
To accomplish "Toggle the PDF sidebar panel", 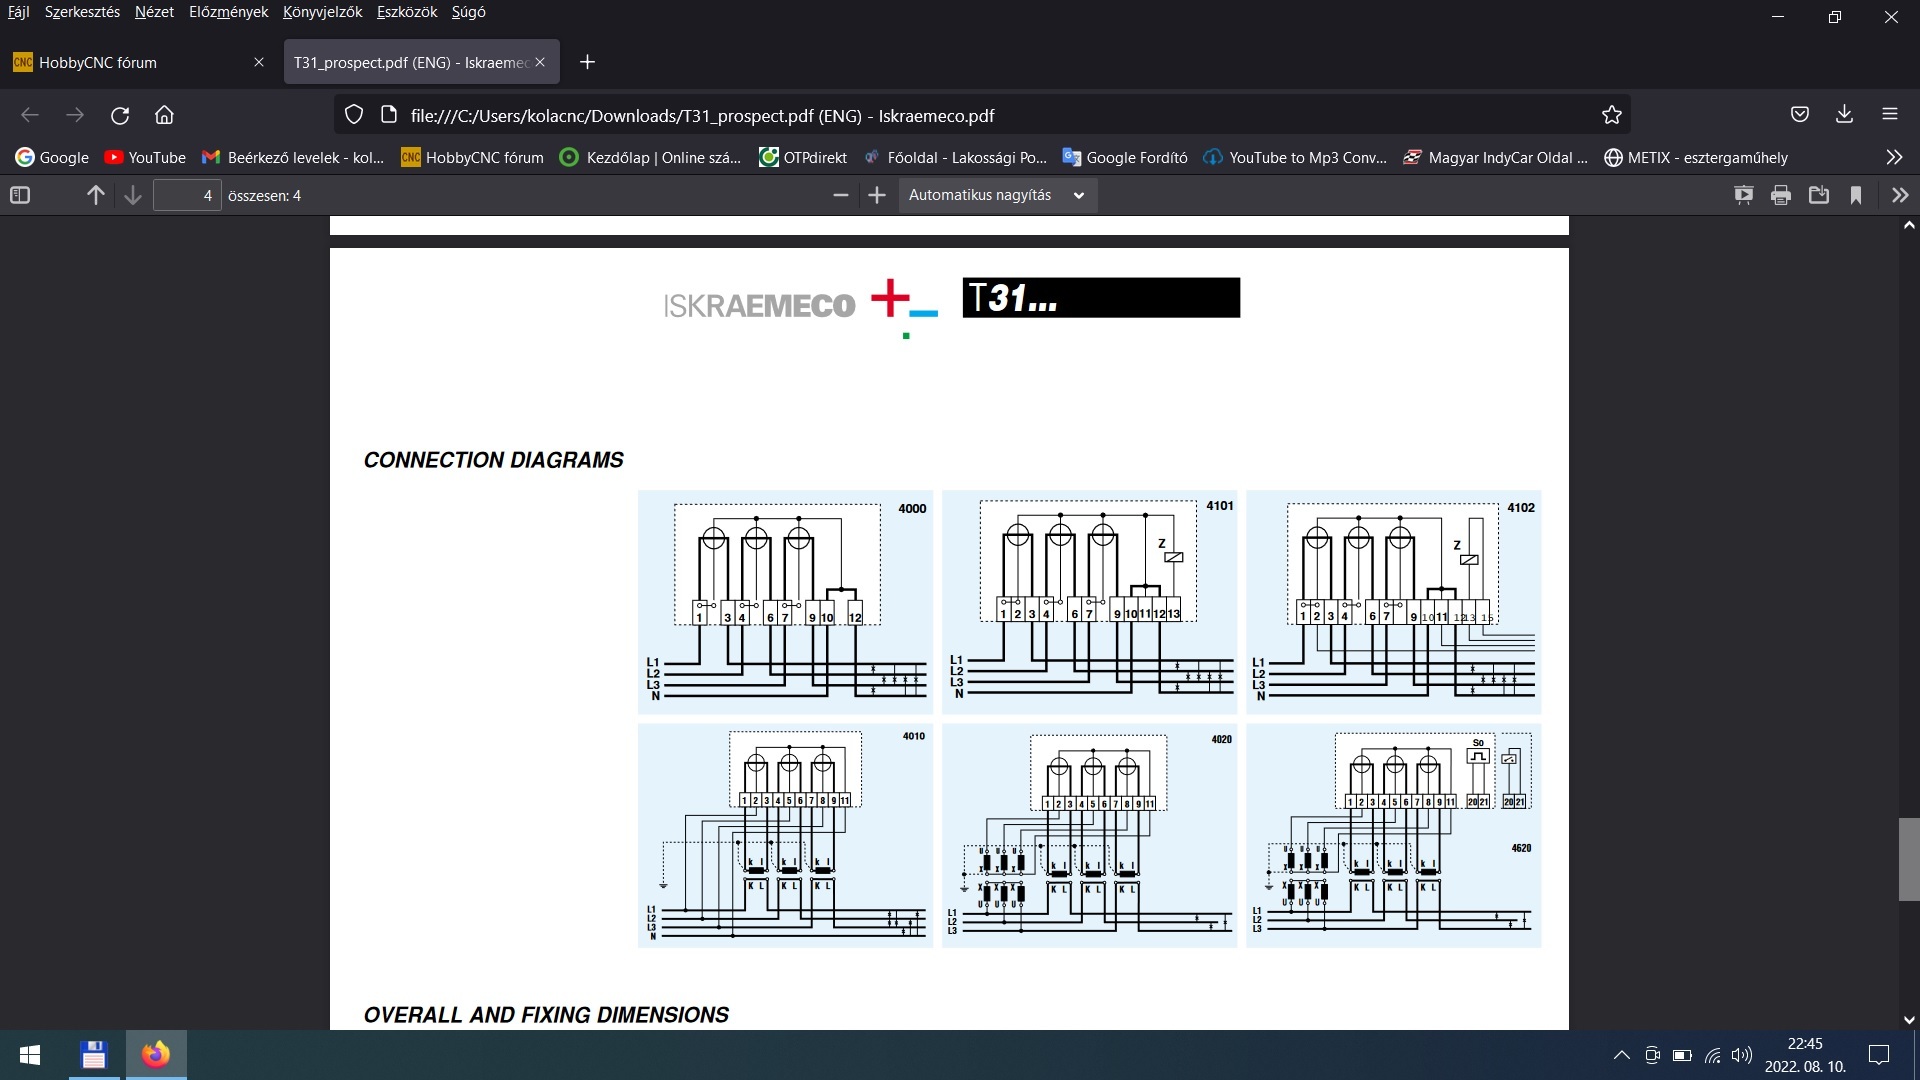I will (20, 195).
